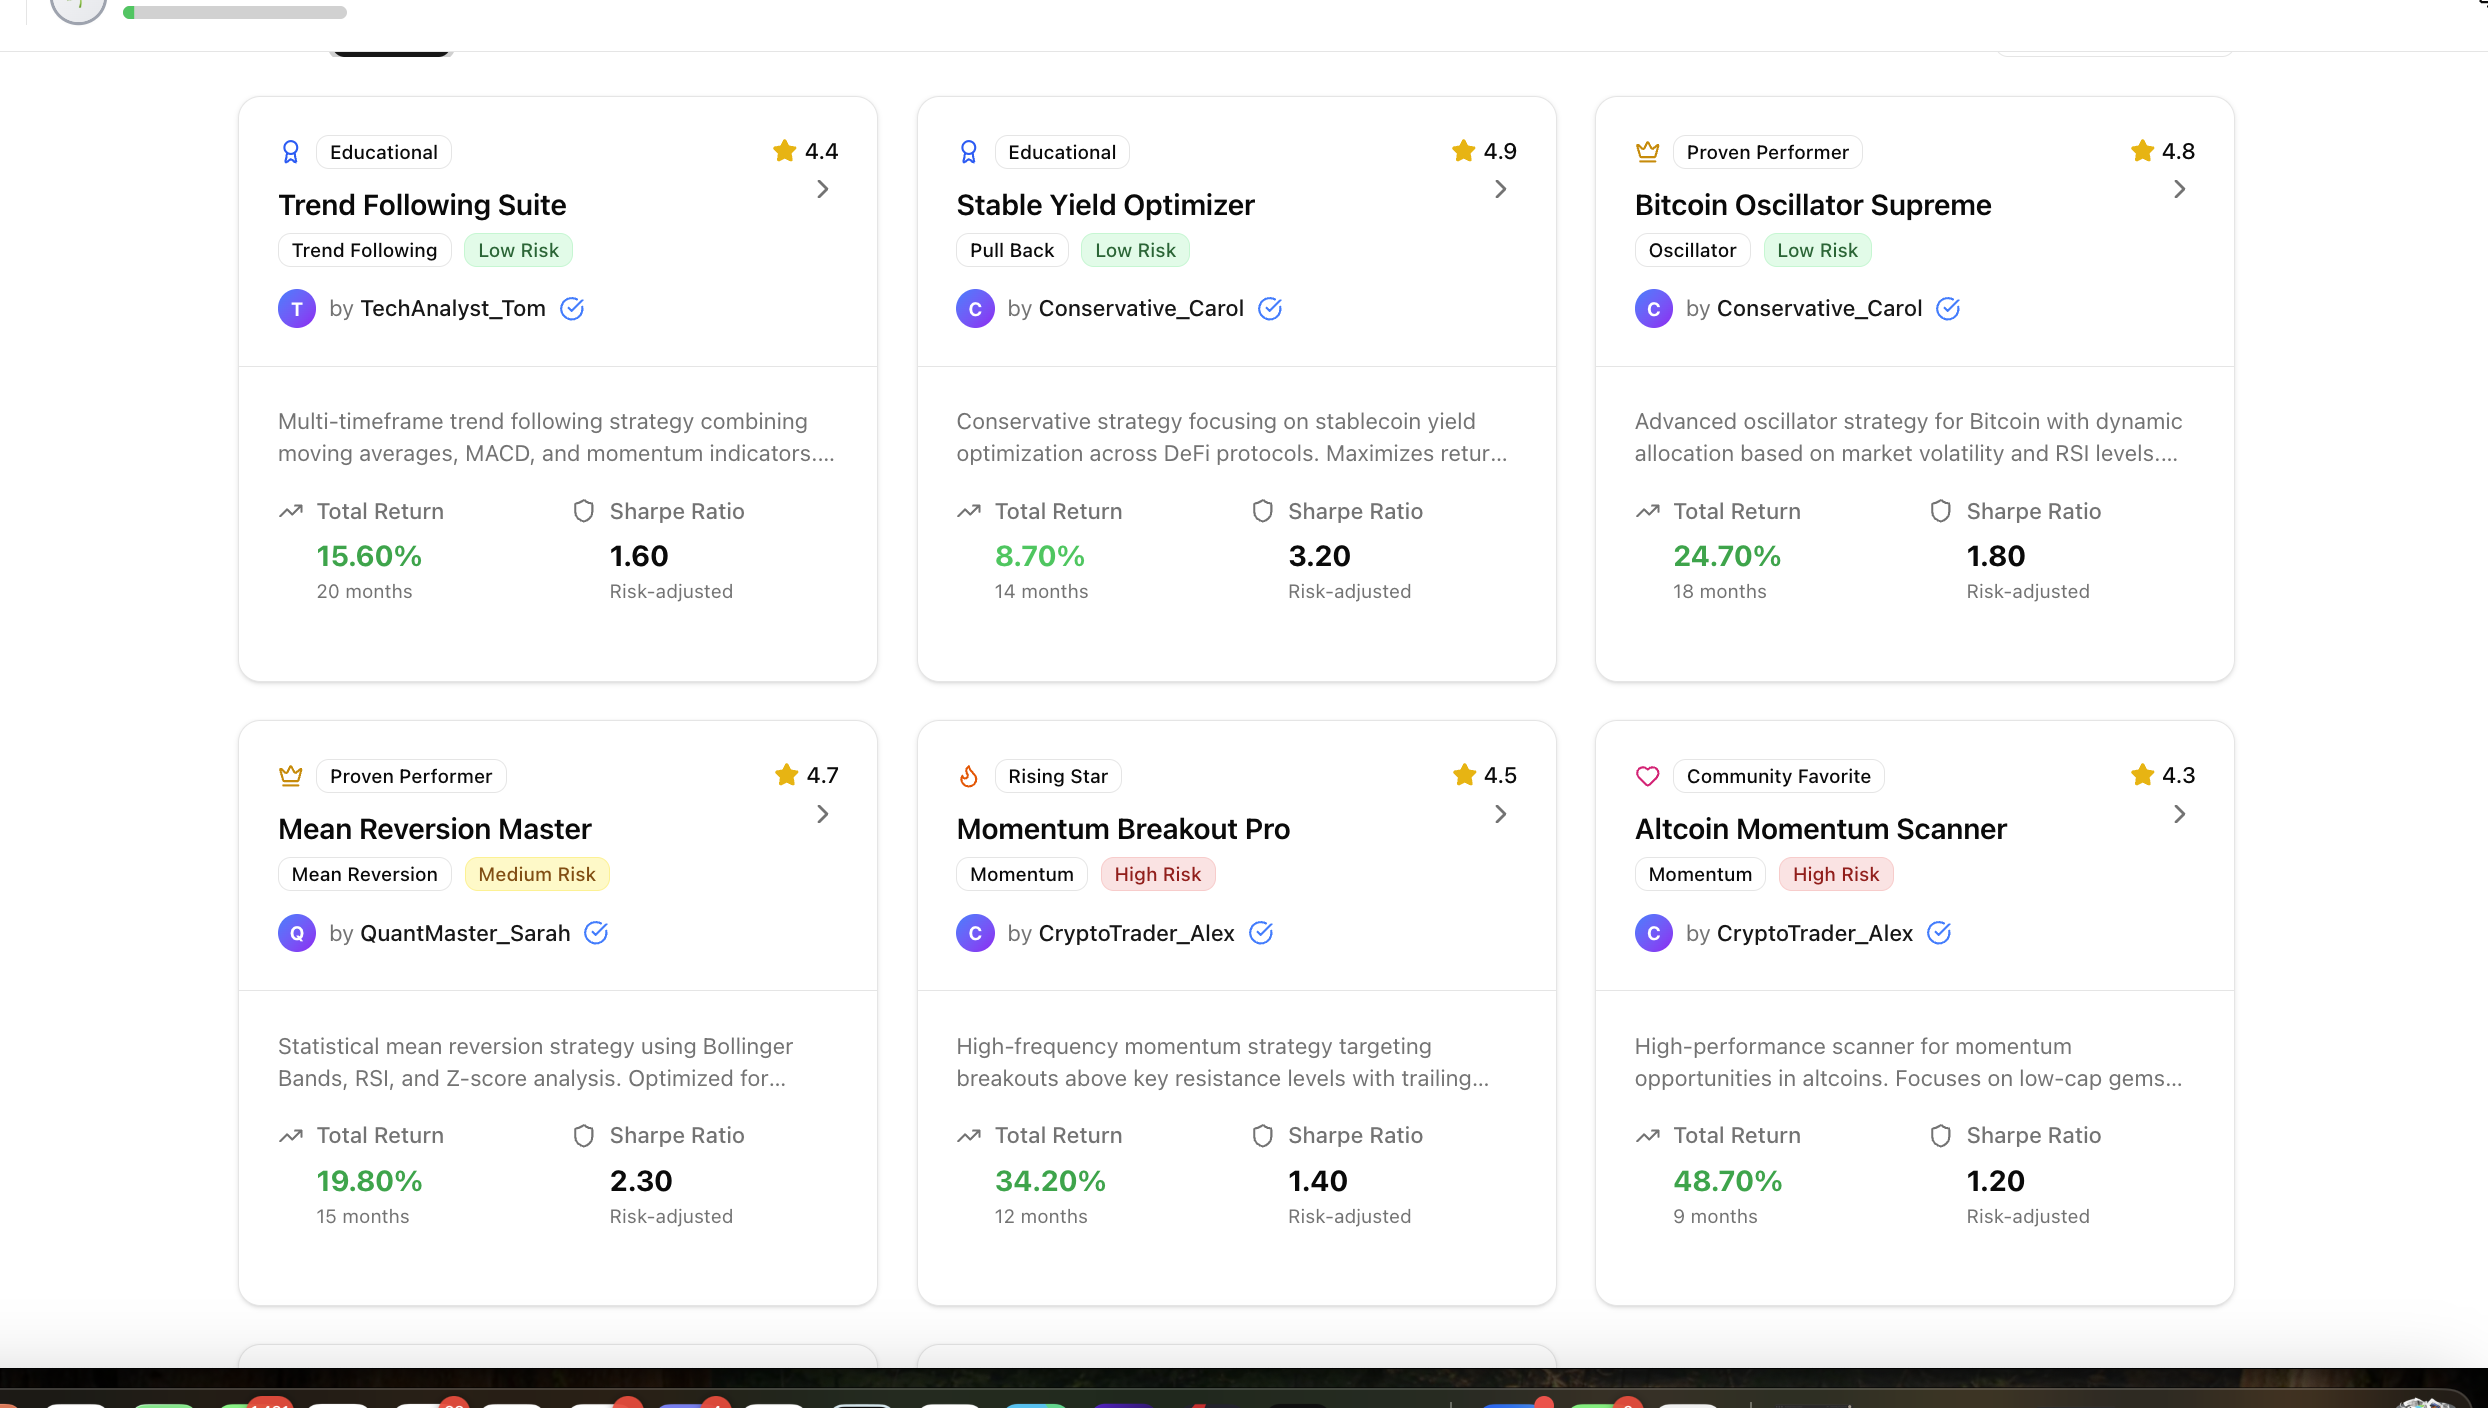Click the shield icon by Sharpe Ratio 3.20

(x=1262, y=511)
